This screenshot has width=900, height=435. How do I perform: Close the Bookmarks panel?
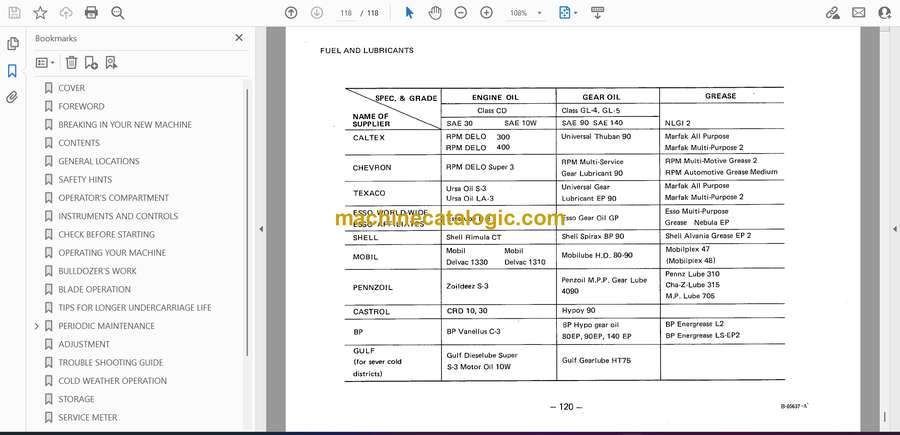239,38
